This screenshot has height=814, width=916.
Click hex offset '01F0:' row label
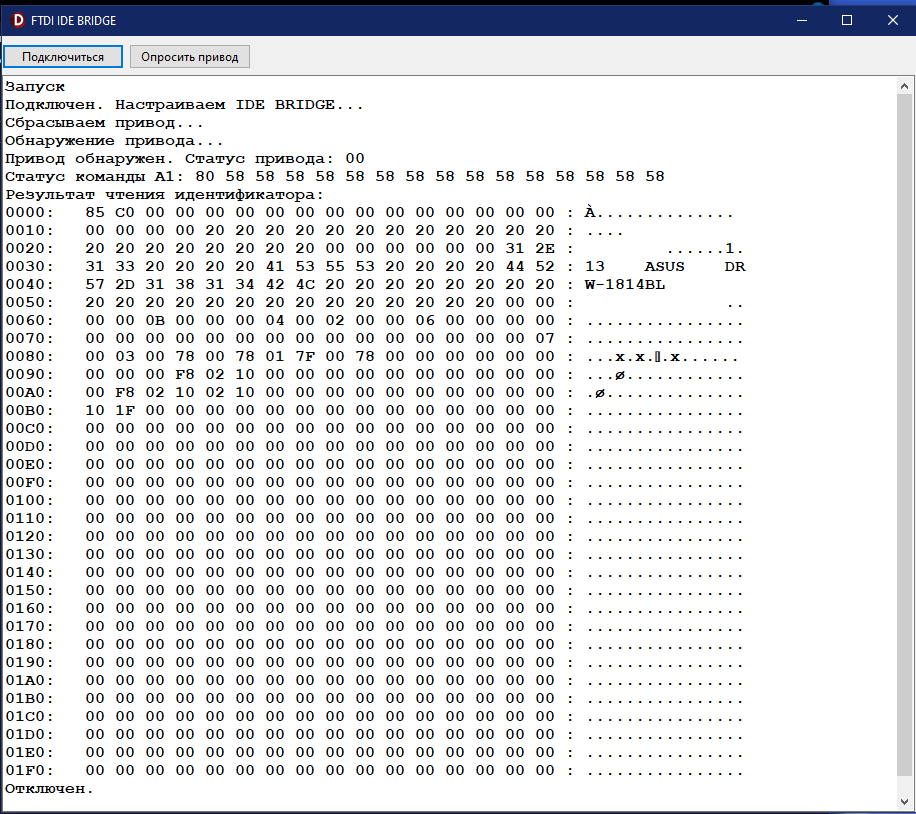[29, 771]
